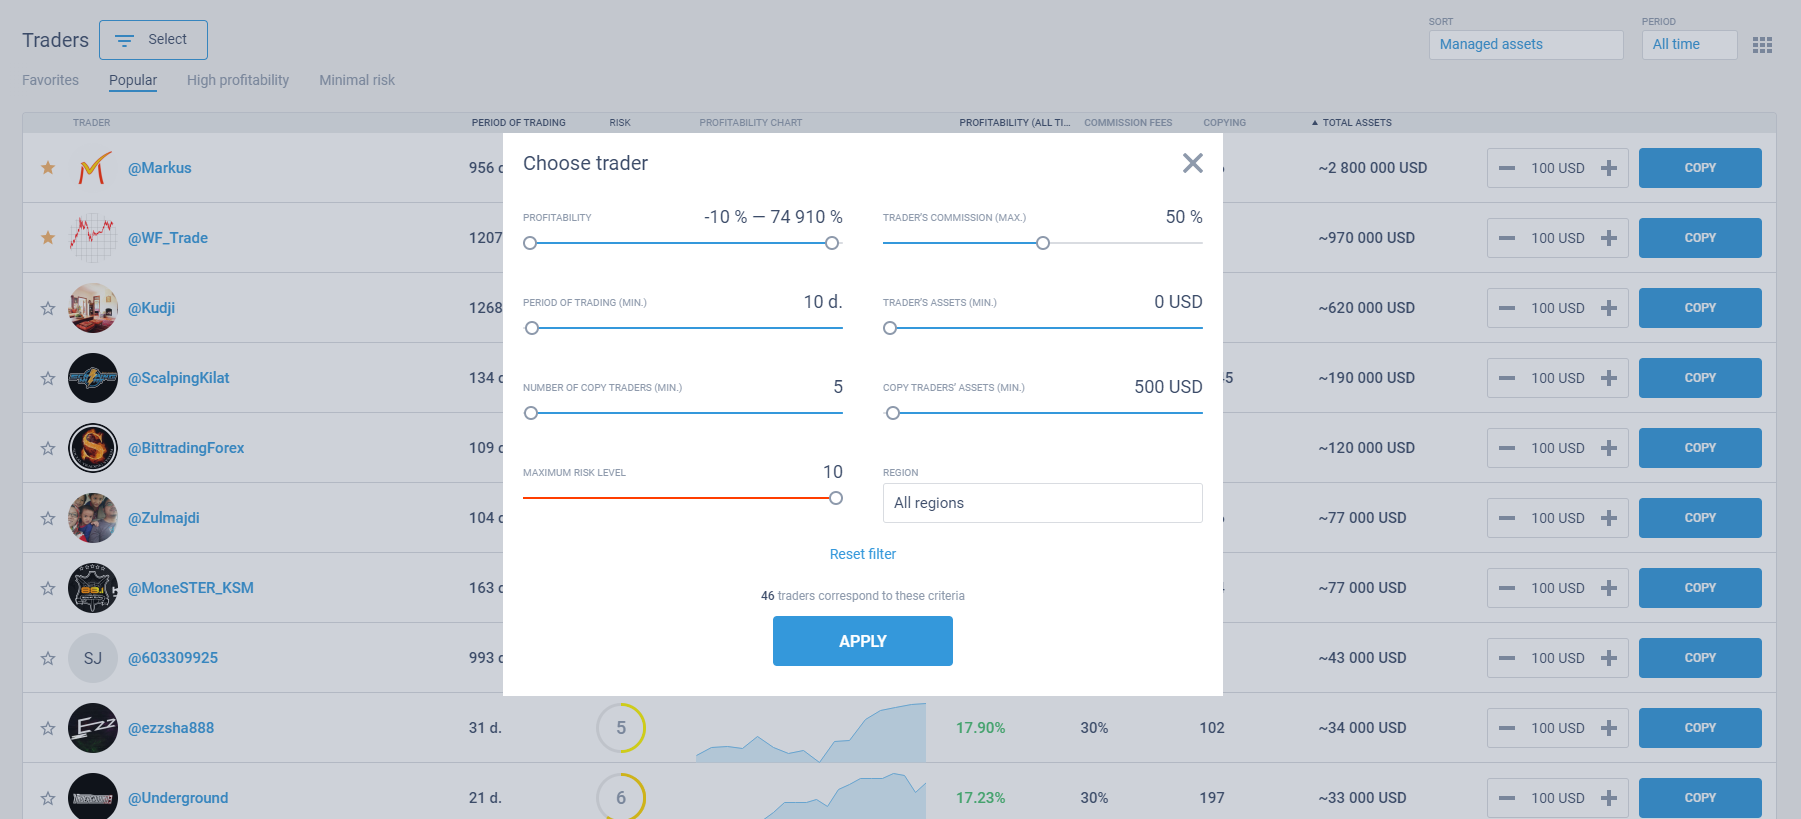Image resolution: width=1801 pixels, height=819 pixels.
Task: Sort by the Total Assets column header
Action: click(1356, 123)
